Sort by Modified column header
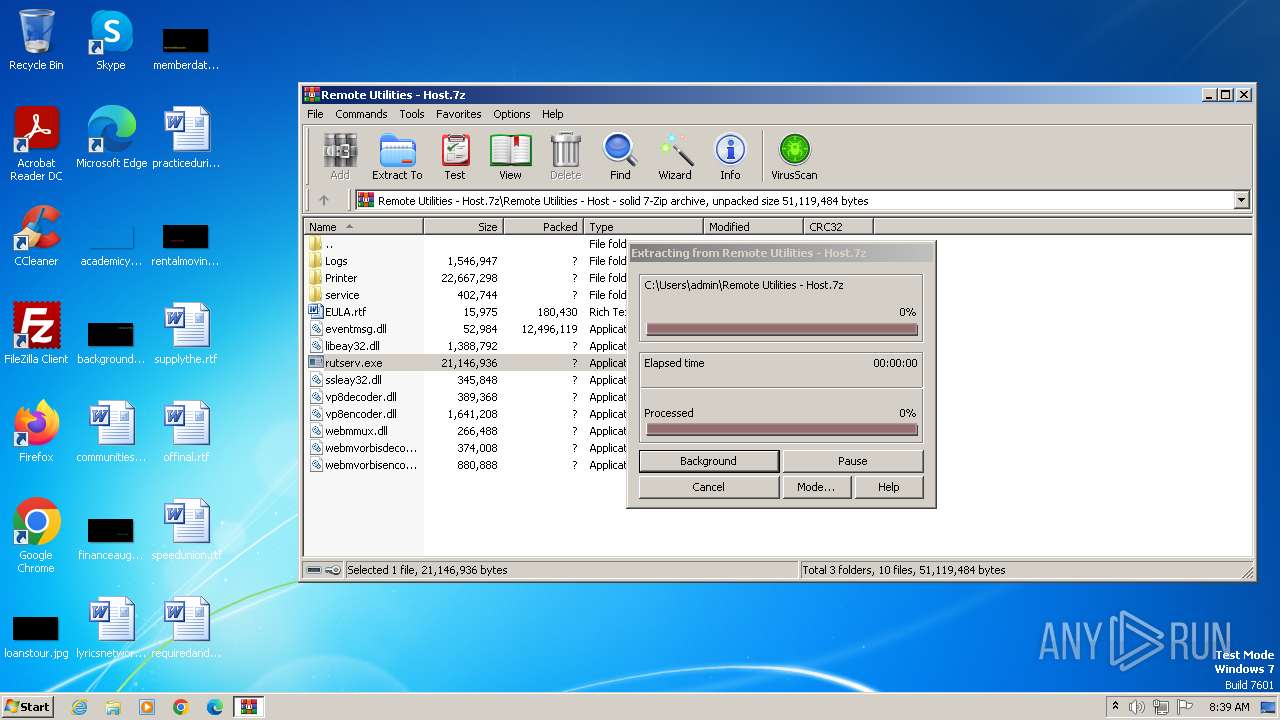Image resolution: width=1280 pixels, height=720 pixels. pos(754,227)
